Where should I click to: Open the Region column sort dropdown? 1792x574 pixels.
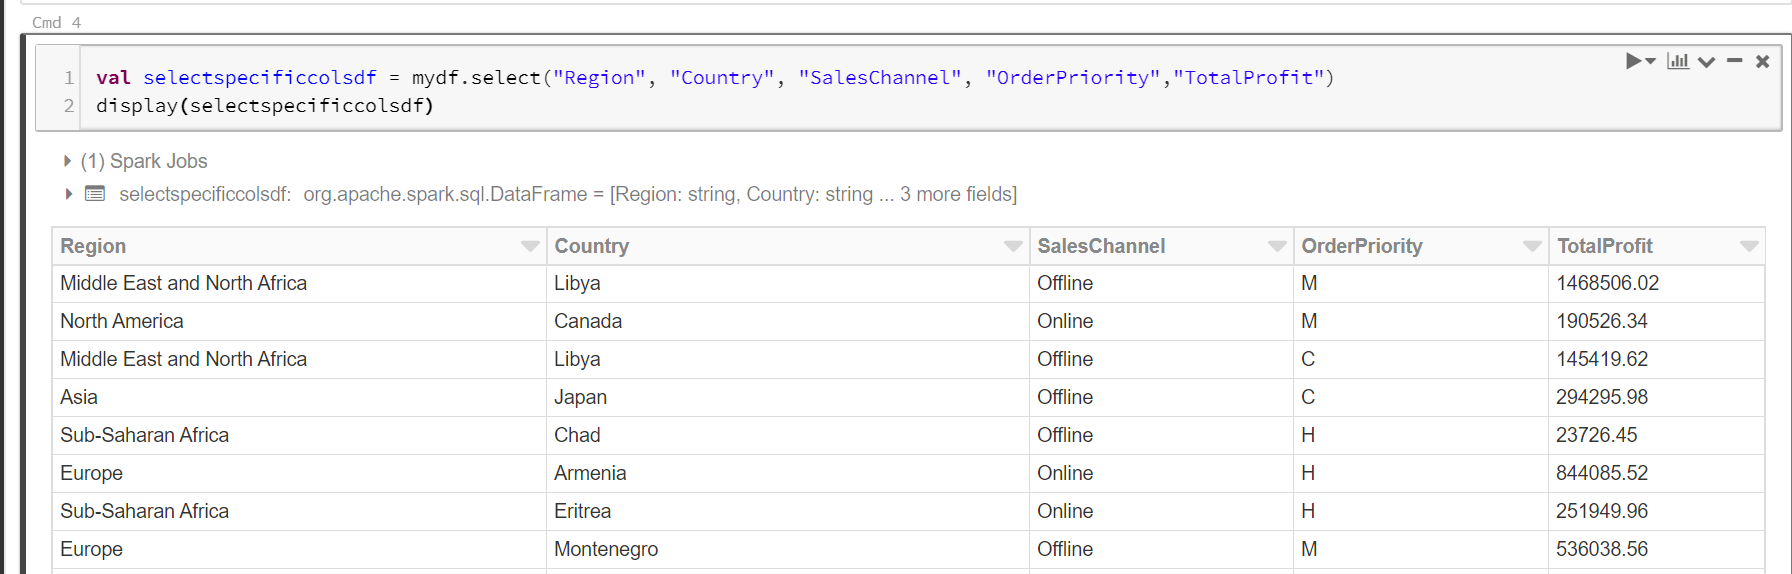pyautogui.click(x=529, y=246)
